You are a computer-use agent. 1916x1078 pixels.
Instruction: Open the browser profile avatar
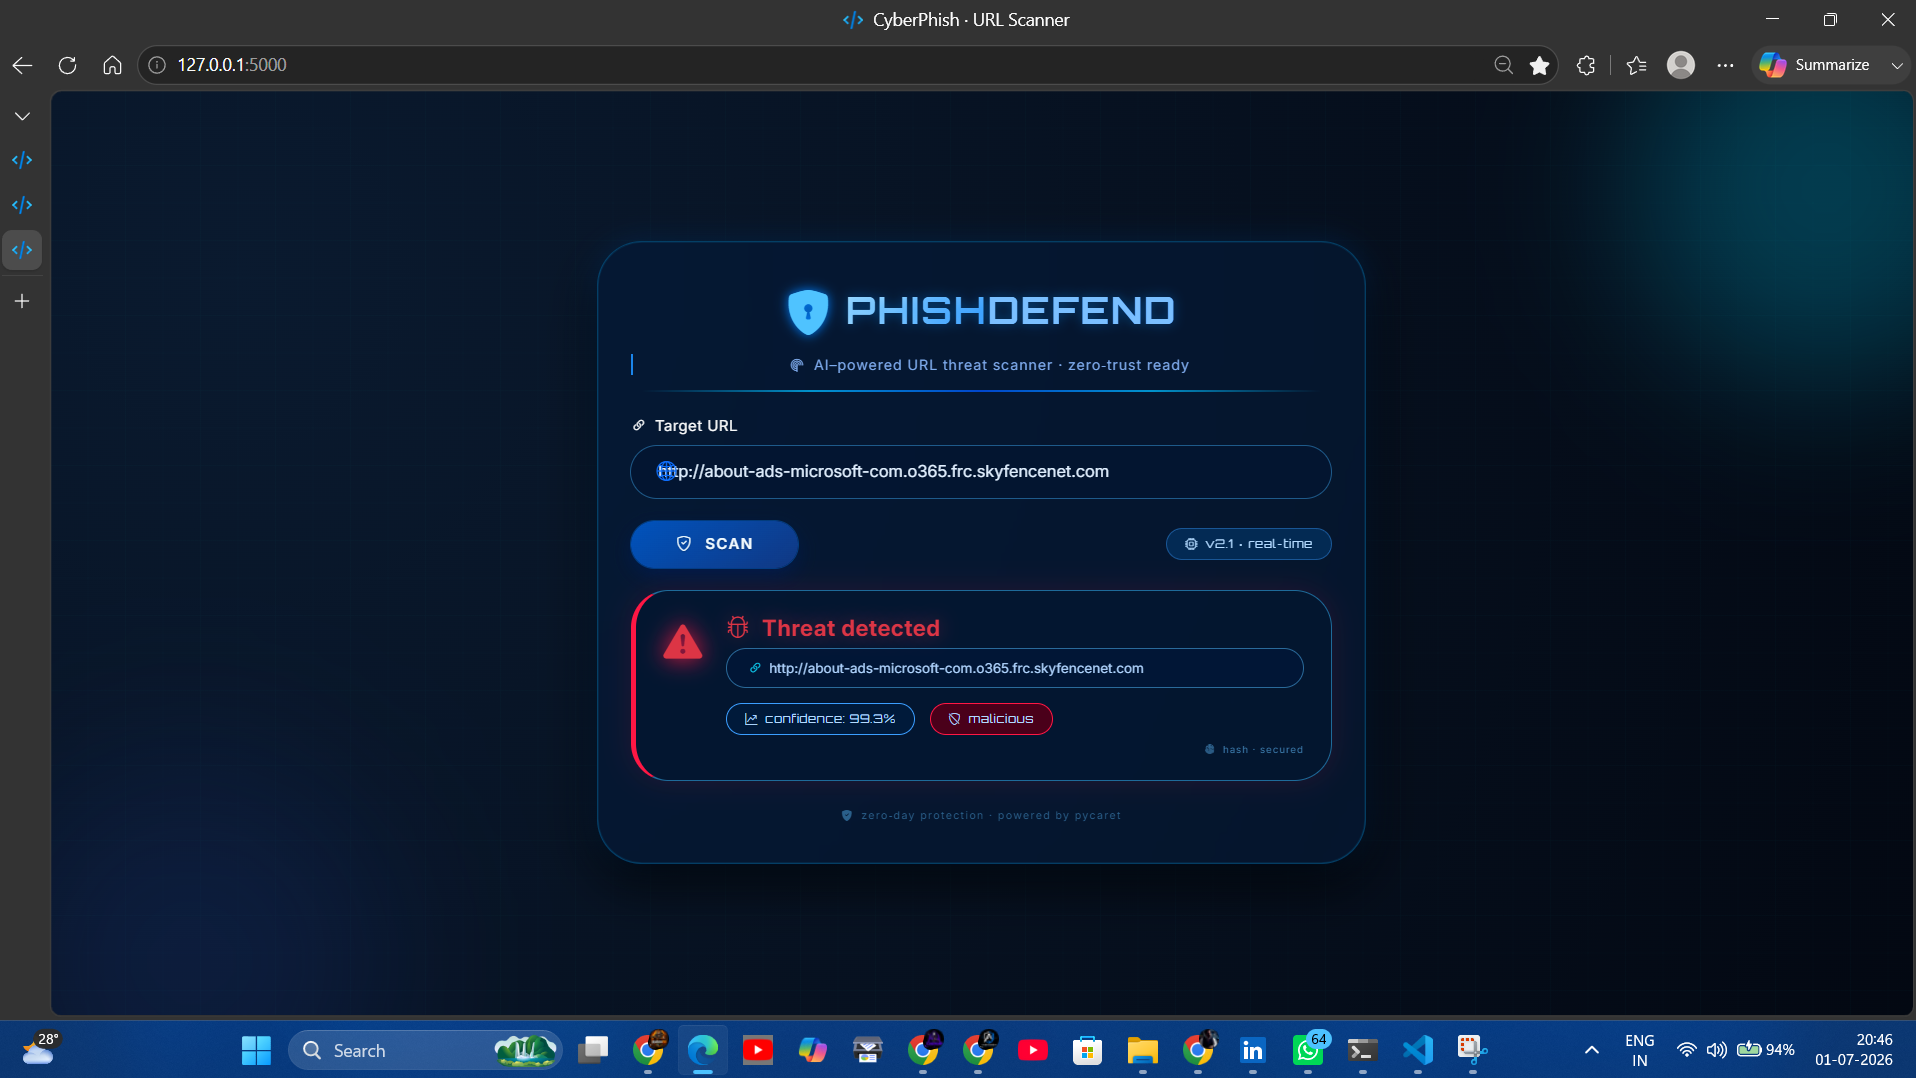click(x=1681, y=65)
